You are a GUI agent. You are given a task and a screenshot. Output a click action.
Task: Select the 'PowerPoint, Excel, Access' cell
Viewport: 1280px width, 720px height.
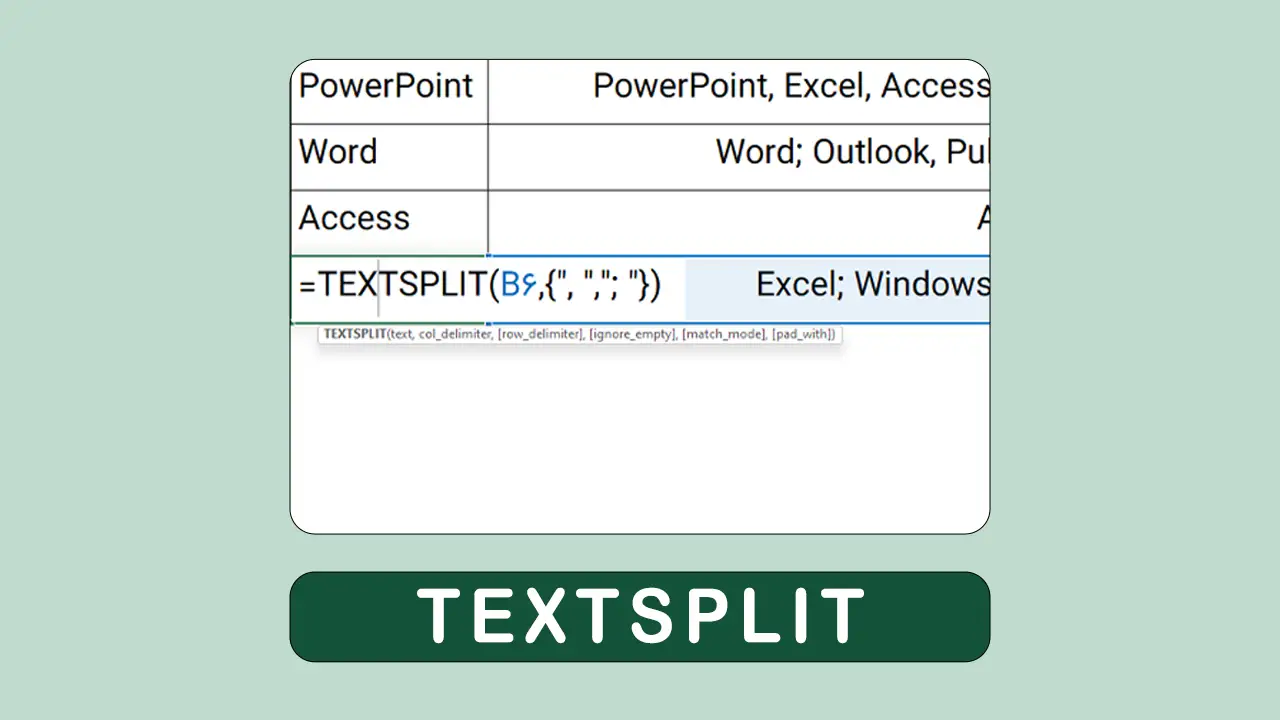739,91
